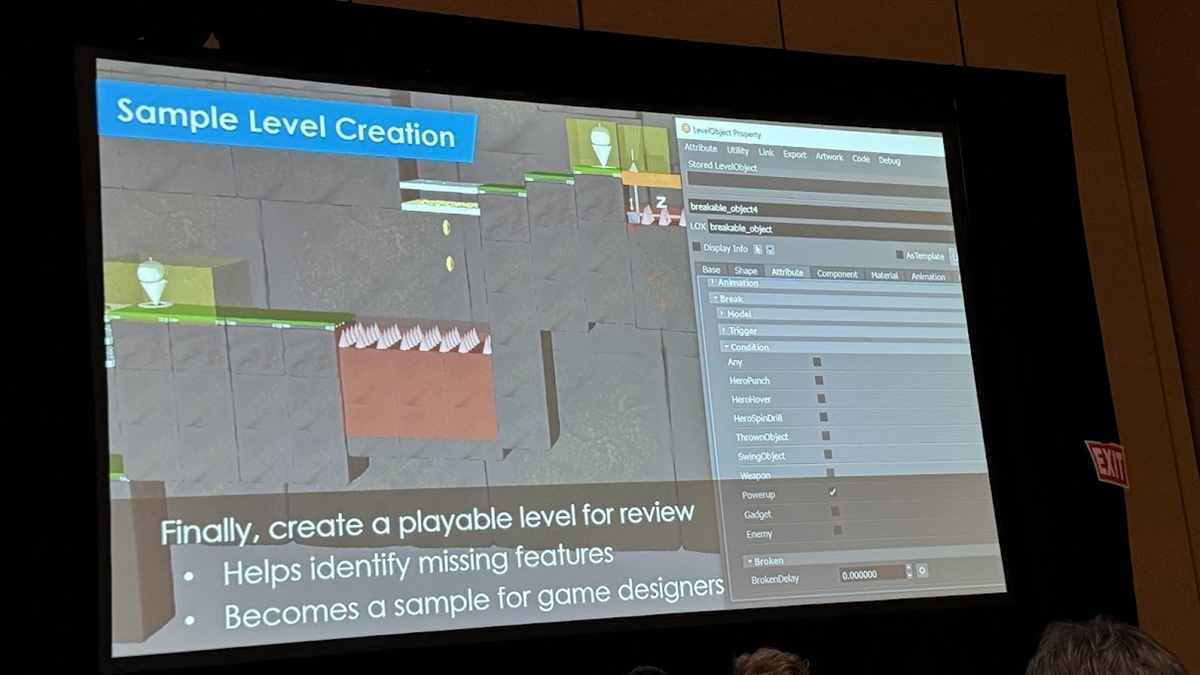Switch to the Base tab
Screen dimensions: 1200x675
click(711, 270)
